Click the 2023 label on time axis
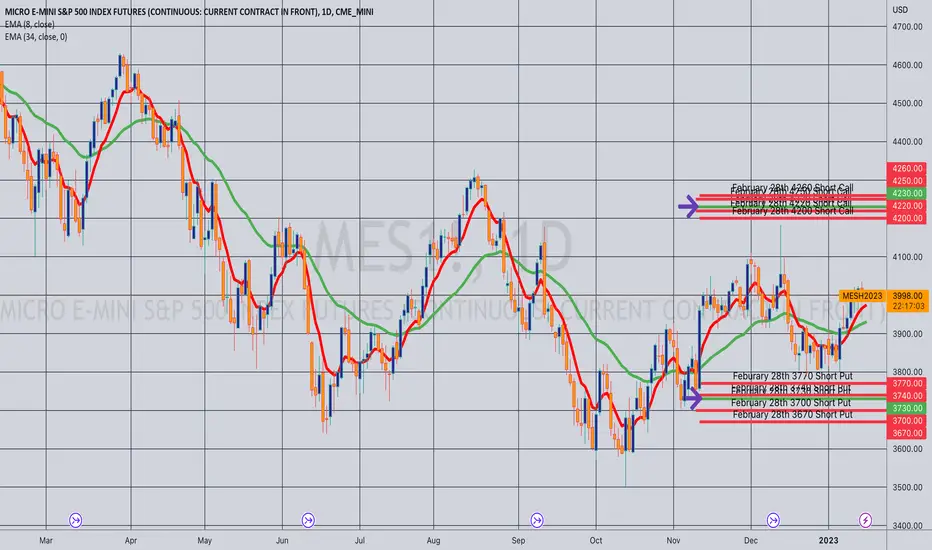932x550 pixels. tap(829, 540)
